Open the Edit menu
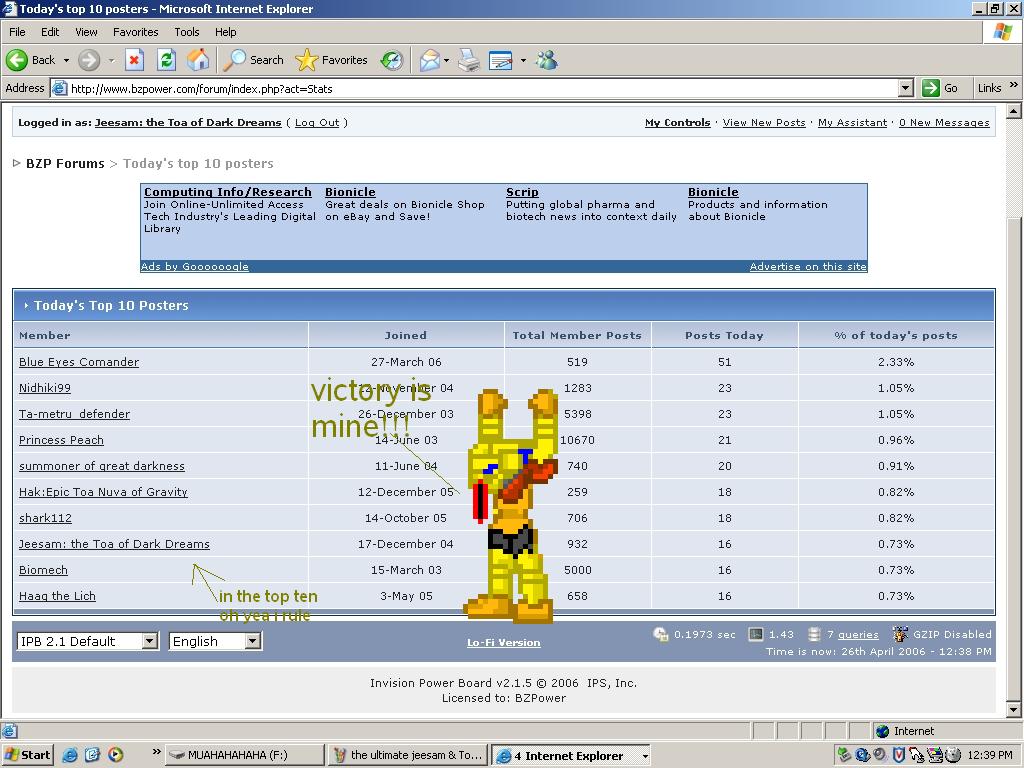 coord(50,32)
